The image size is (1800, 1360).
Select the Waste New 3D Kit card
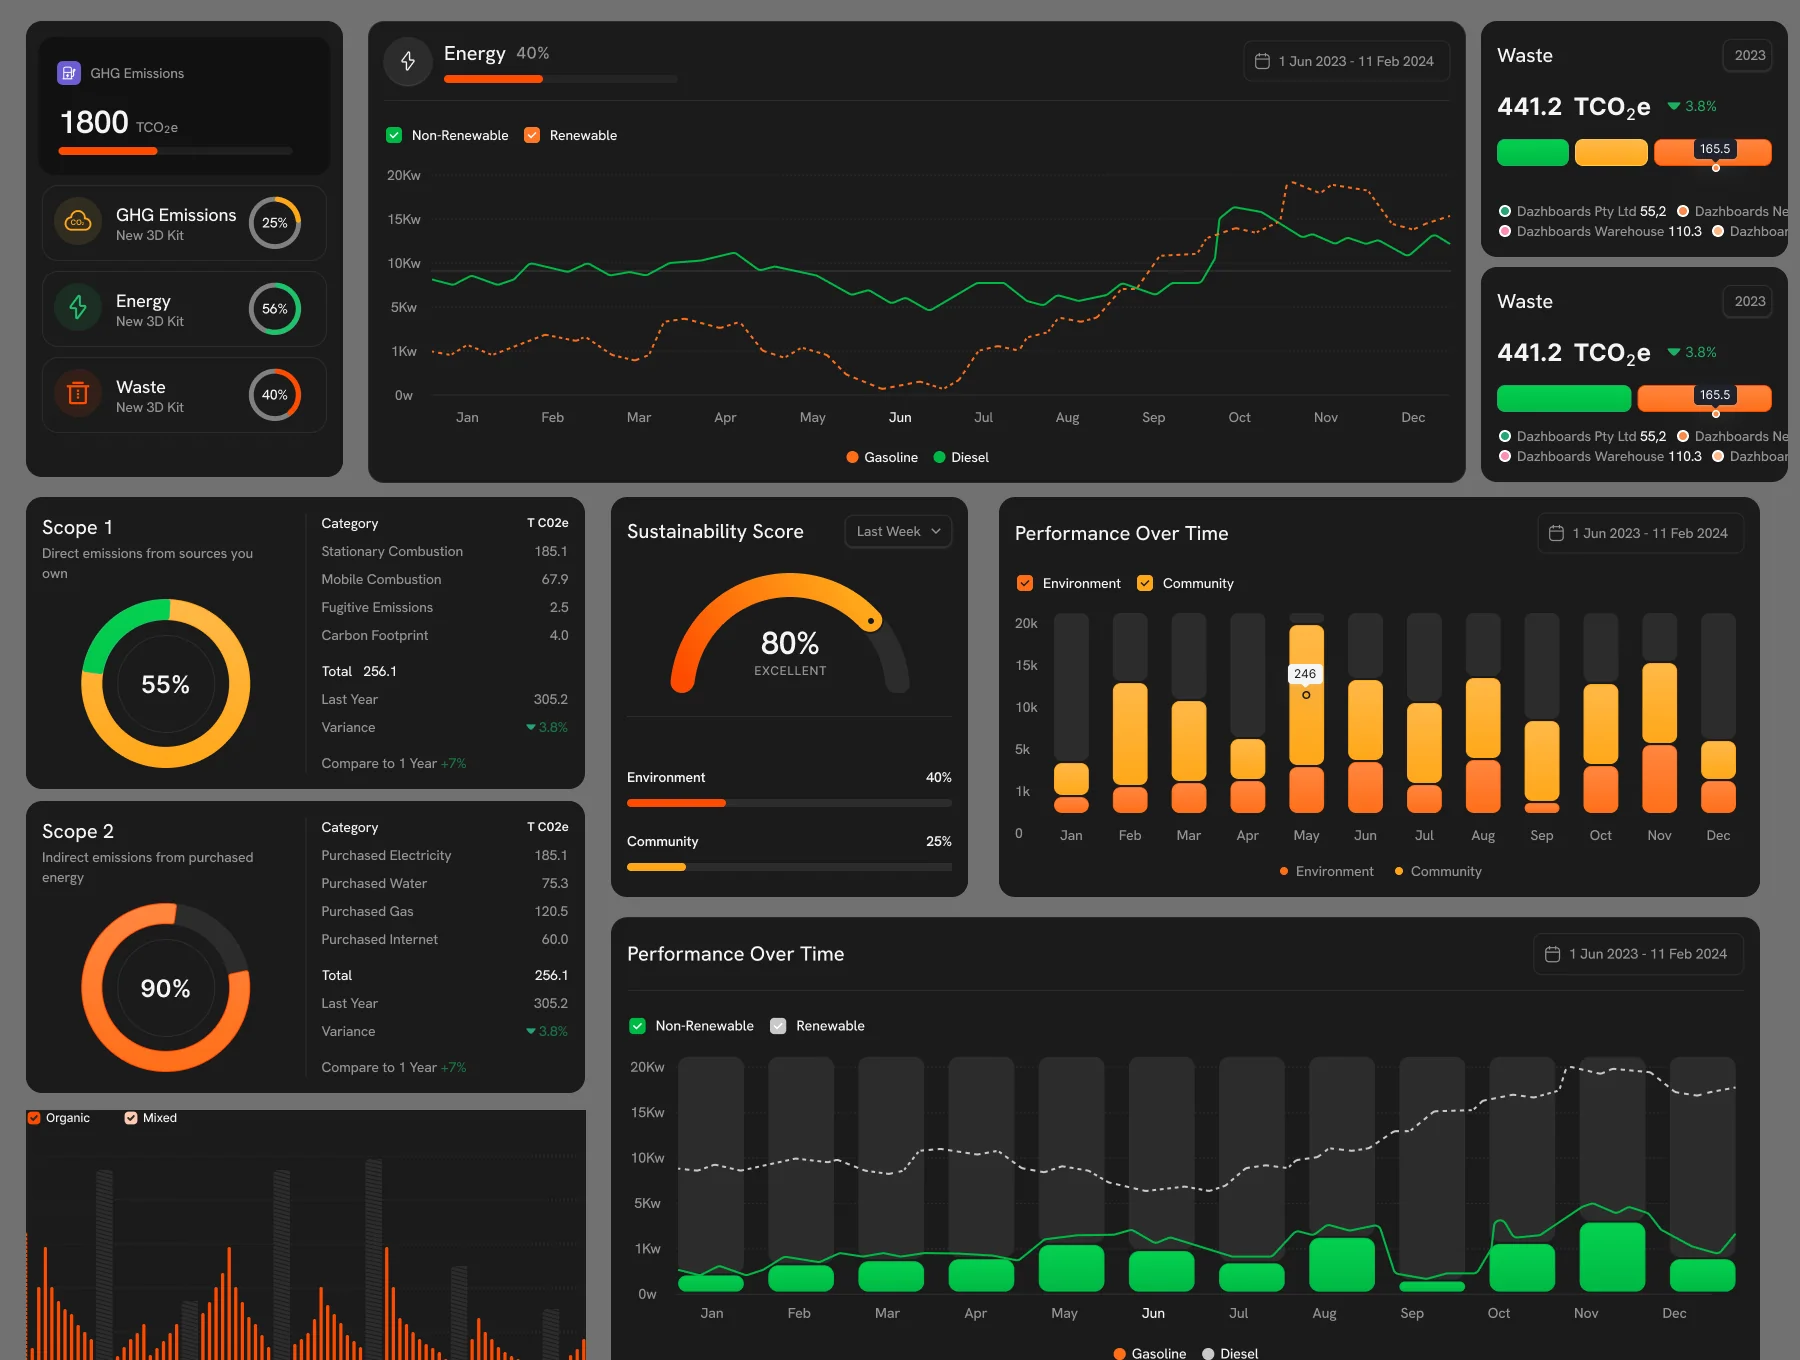pos(184,395)
